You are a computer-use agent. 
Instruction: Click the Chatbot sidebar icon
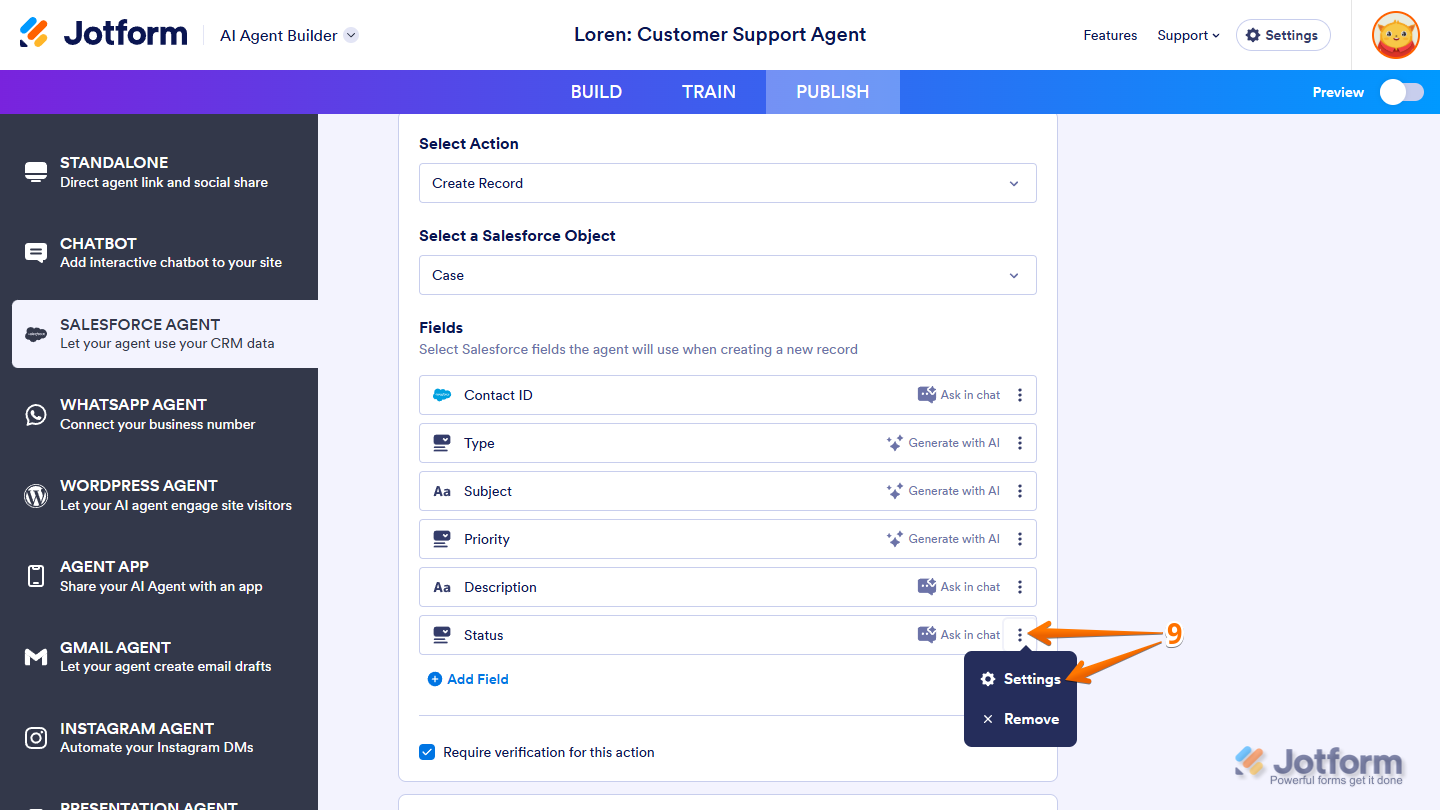[36, 253]
